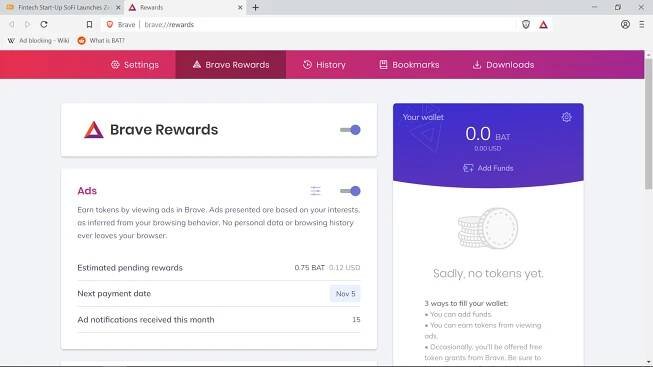This screenshot has width=653, height=367.
Task: Close the Fintech Start-Up SoFi tab
Action: (118, 7)
